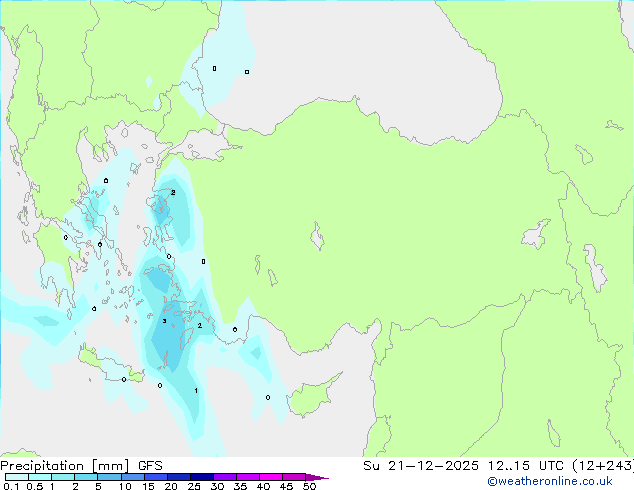Click the 25–30 mm dark blue legend swatch
634x490 pixels.
pos(202,477)
